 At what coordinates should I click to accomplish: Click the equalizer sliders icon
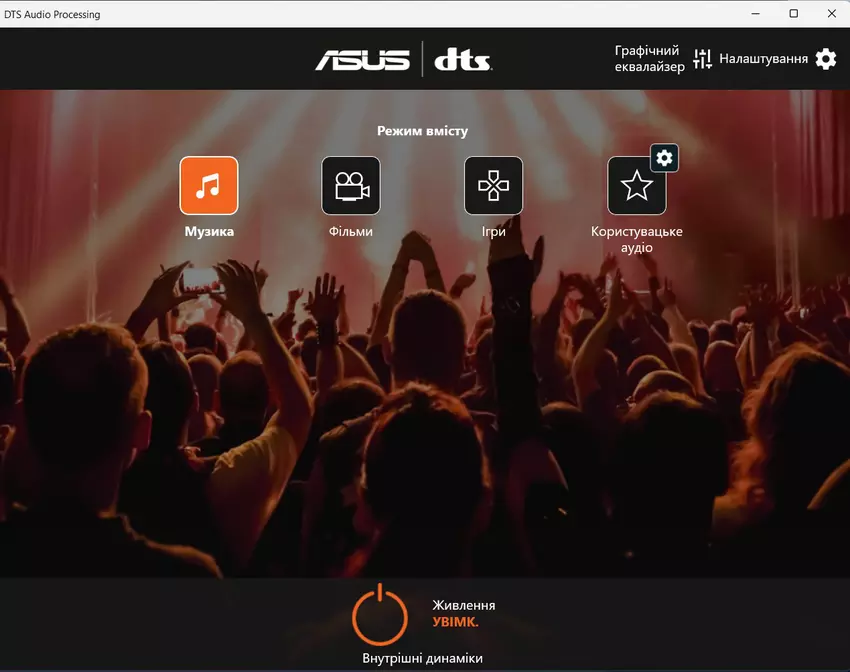(702, 59)
